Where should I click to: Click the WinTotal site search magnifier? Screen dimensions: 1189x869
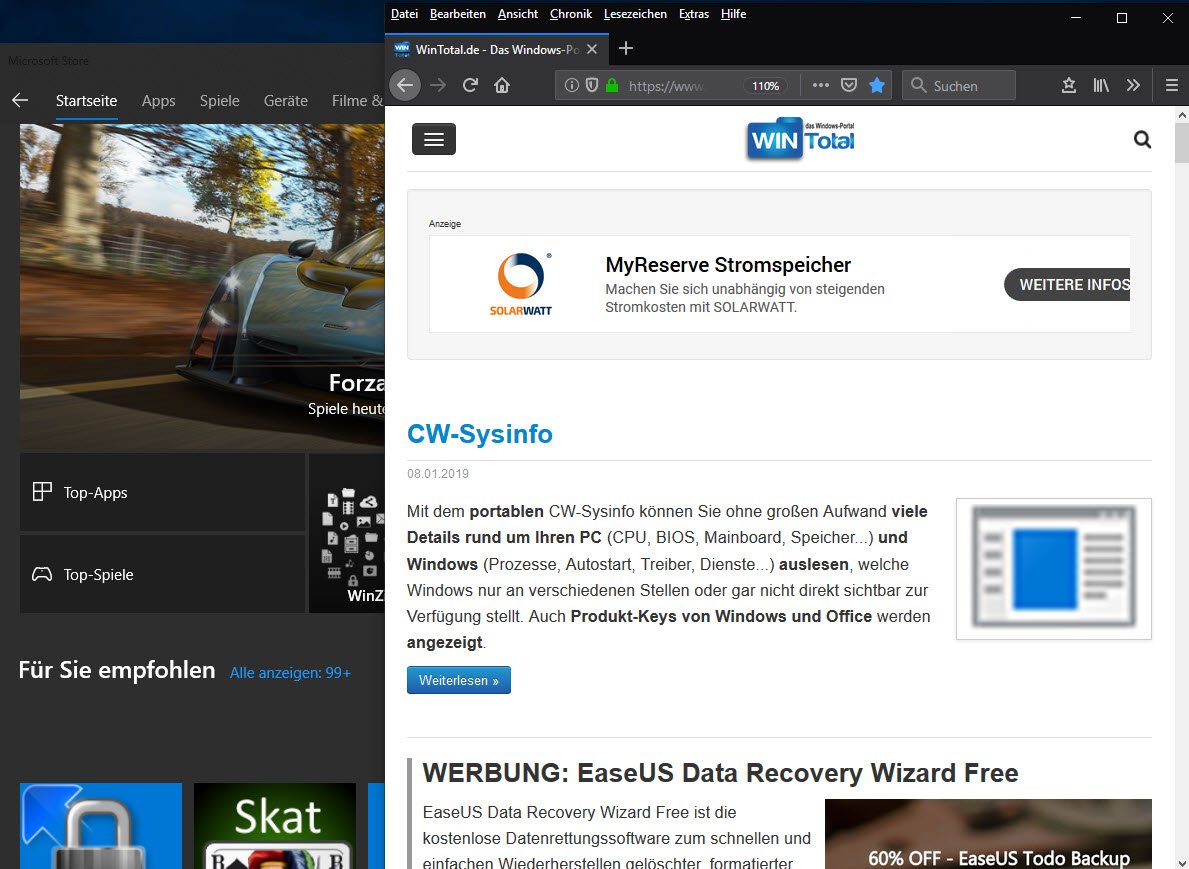coord(1142,140)
